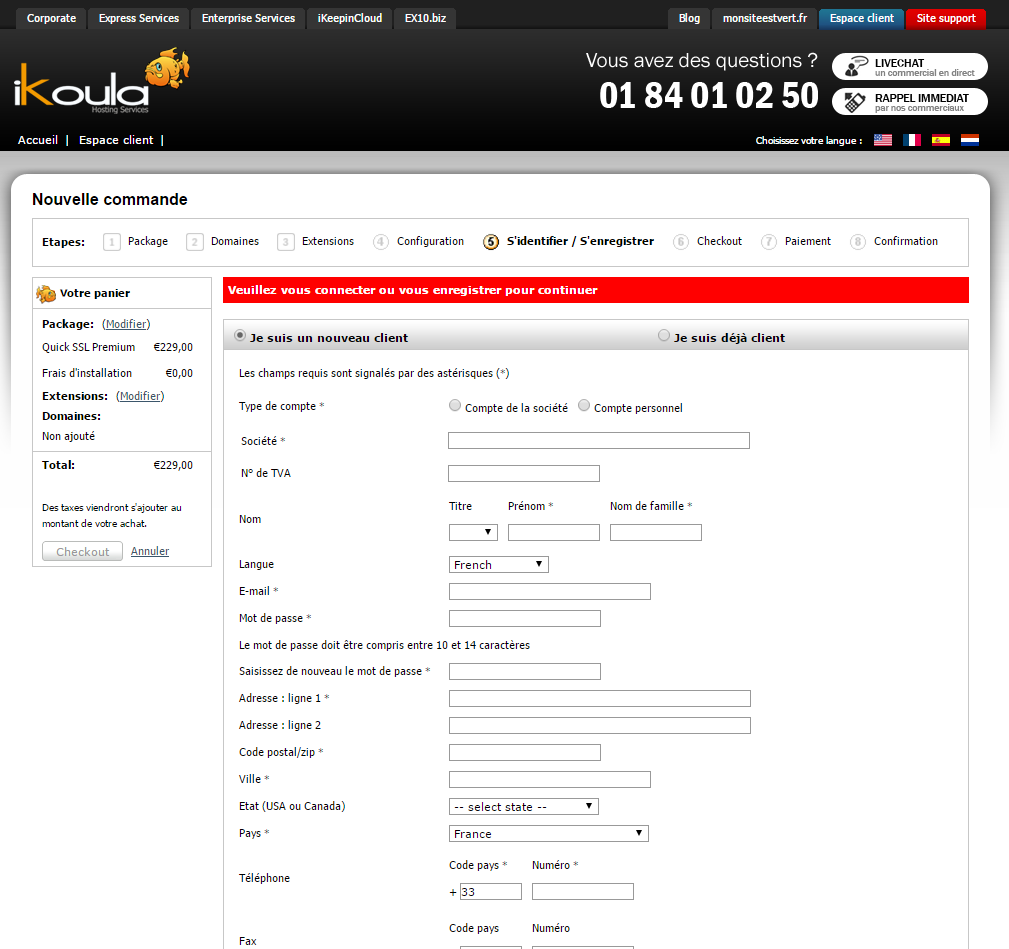Select the Dutch flag language icon

(x=969, y=140)
